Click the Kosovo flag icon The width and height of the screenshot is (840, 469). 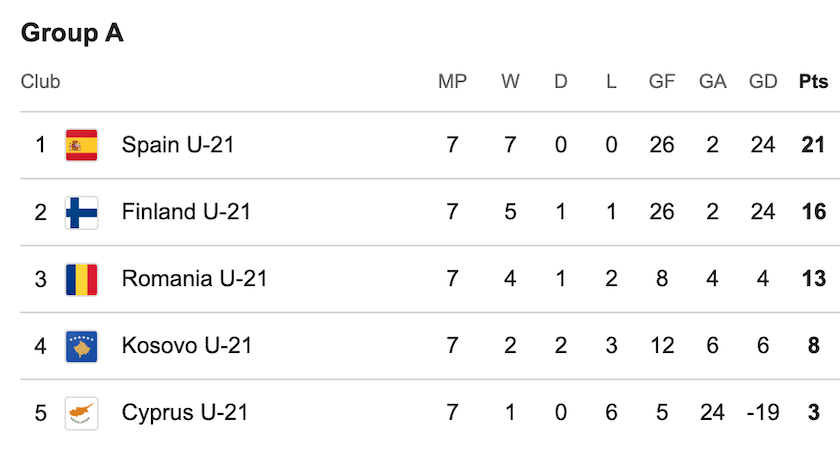point(81,346)
